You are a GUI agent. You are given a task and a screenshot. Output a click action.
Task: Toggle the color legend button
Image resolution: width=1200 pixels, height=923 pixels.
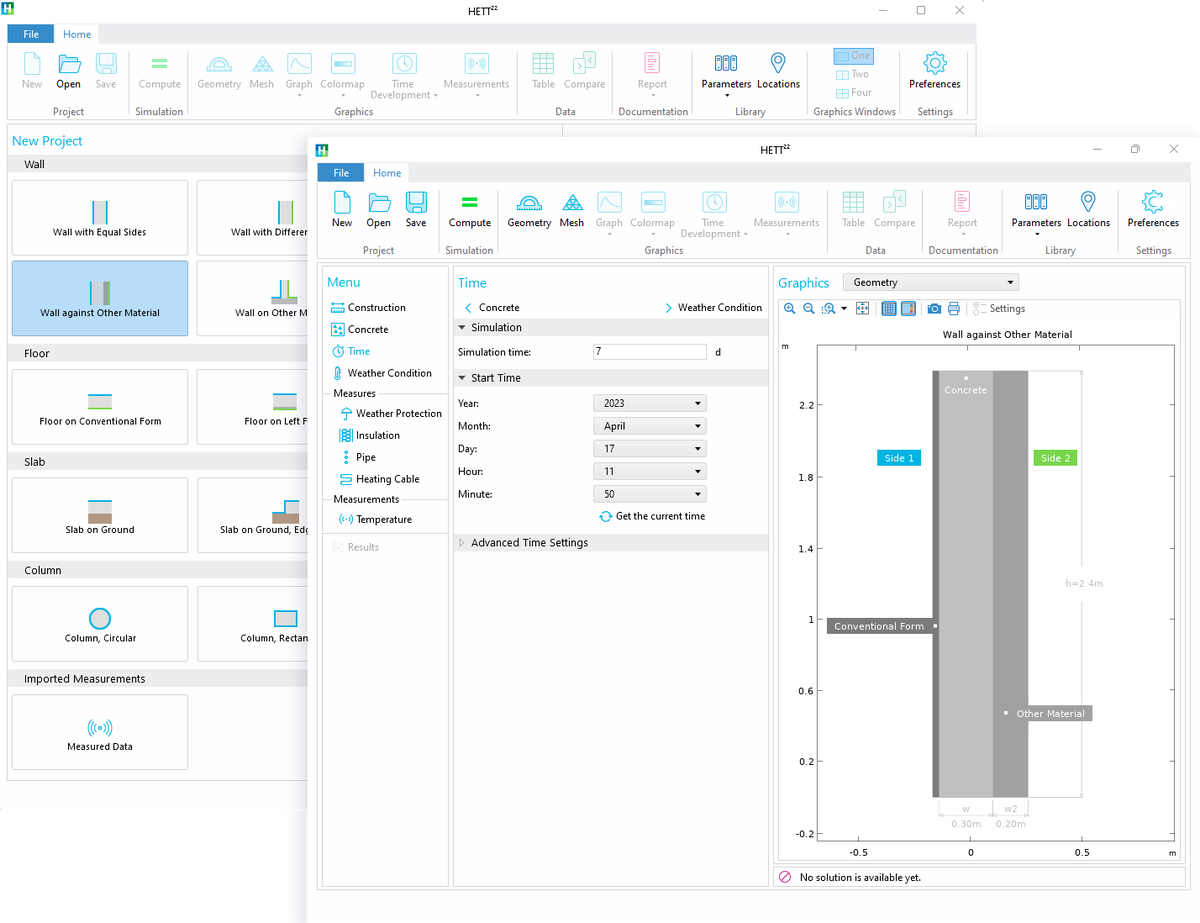coord(908,309)
